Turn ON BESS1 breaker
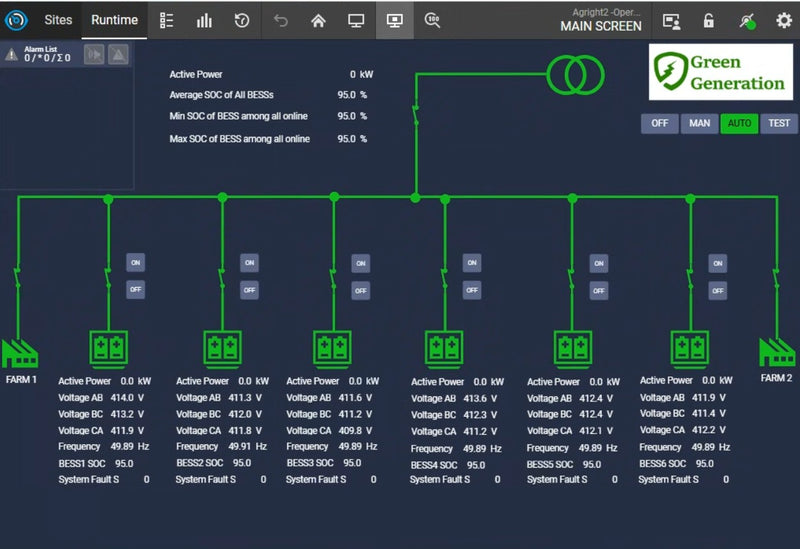Viewport: 800px width, 549px height. click(136, 263)
